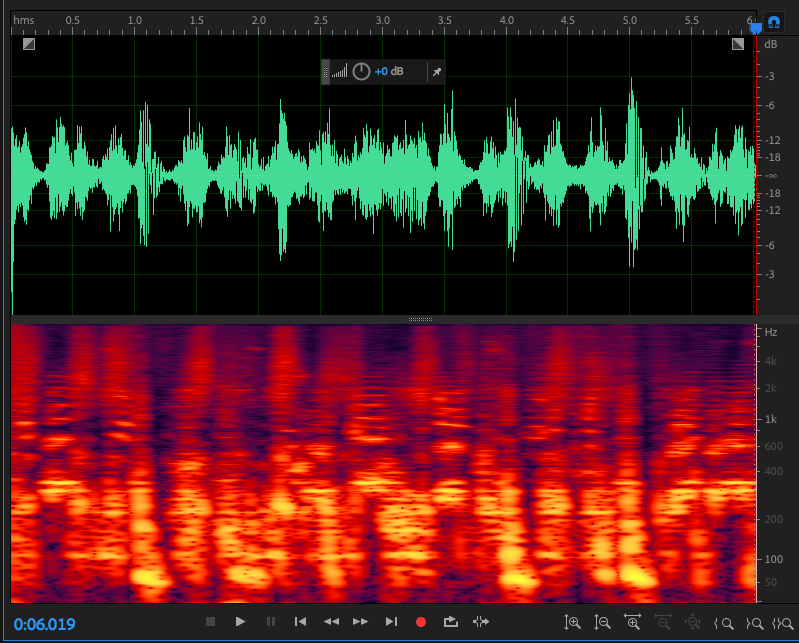Click the 0:06.019 timecode display
The image size is (799, 643).
(44, 624)
